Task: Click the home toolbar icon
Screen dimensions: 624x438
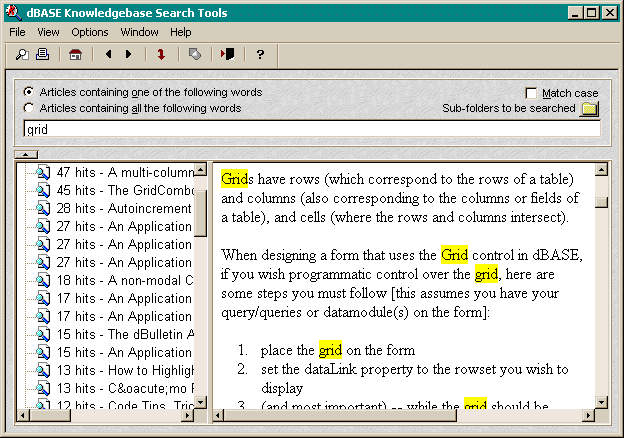Action: pos(75,54)
